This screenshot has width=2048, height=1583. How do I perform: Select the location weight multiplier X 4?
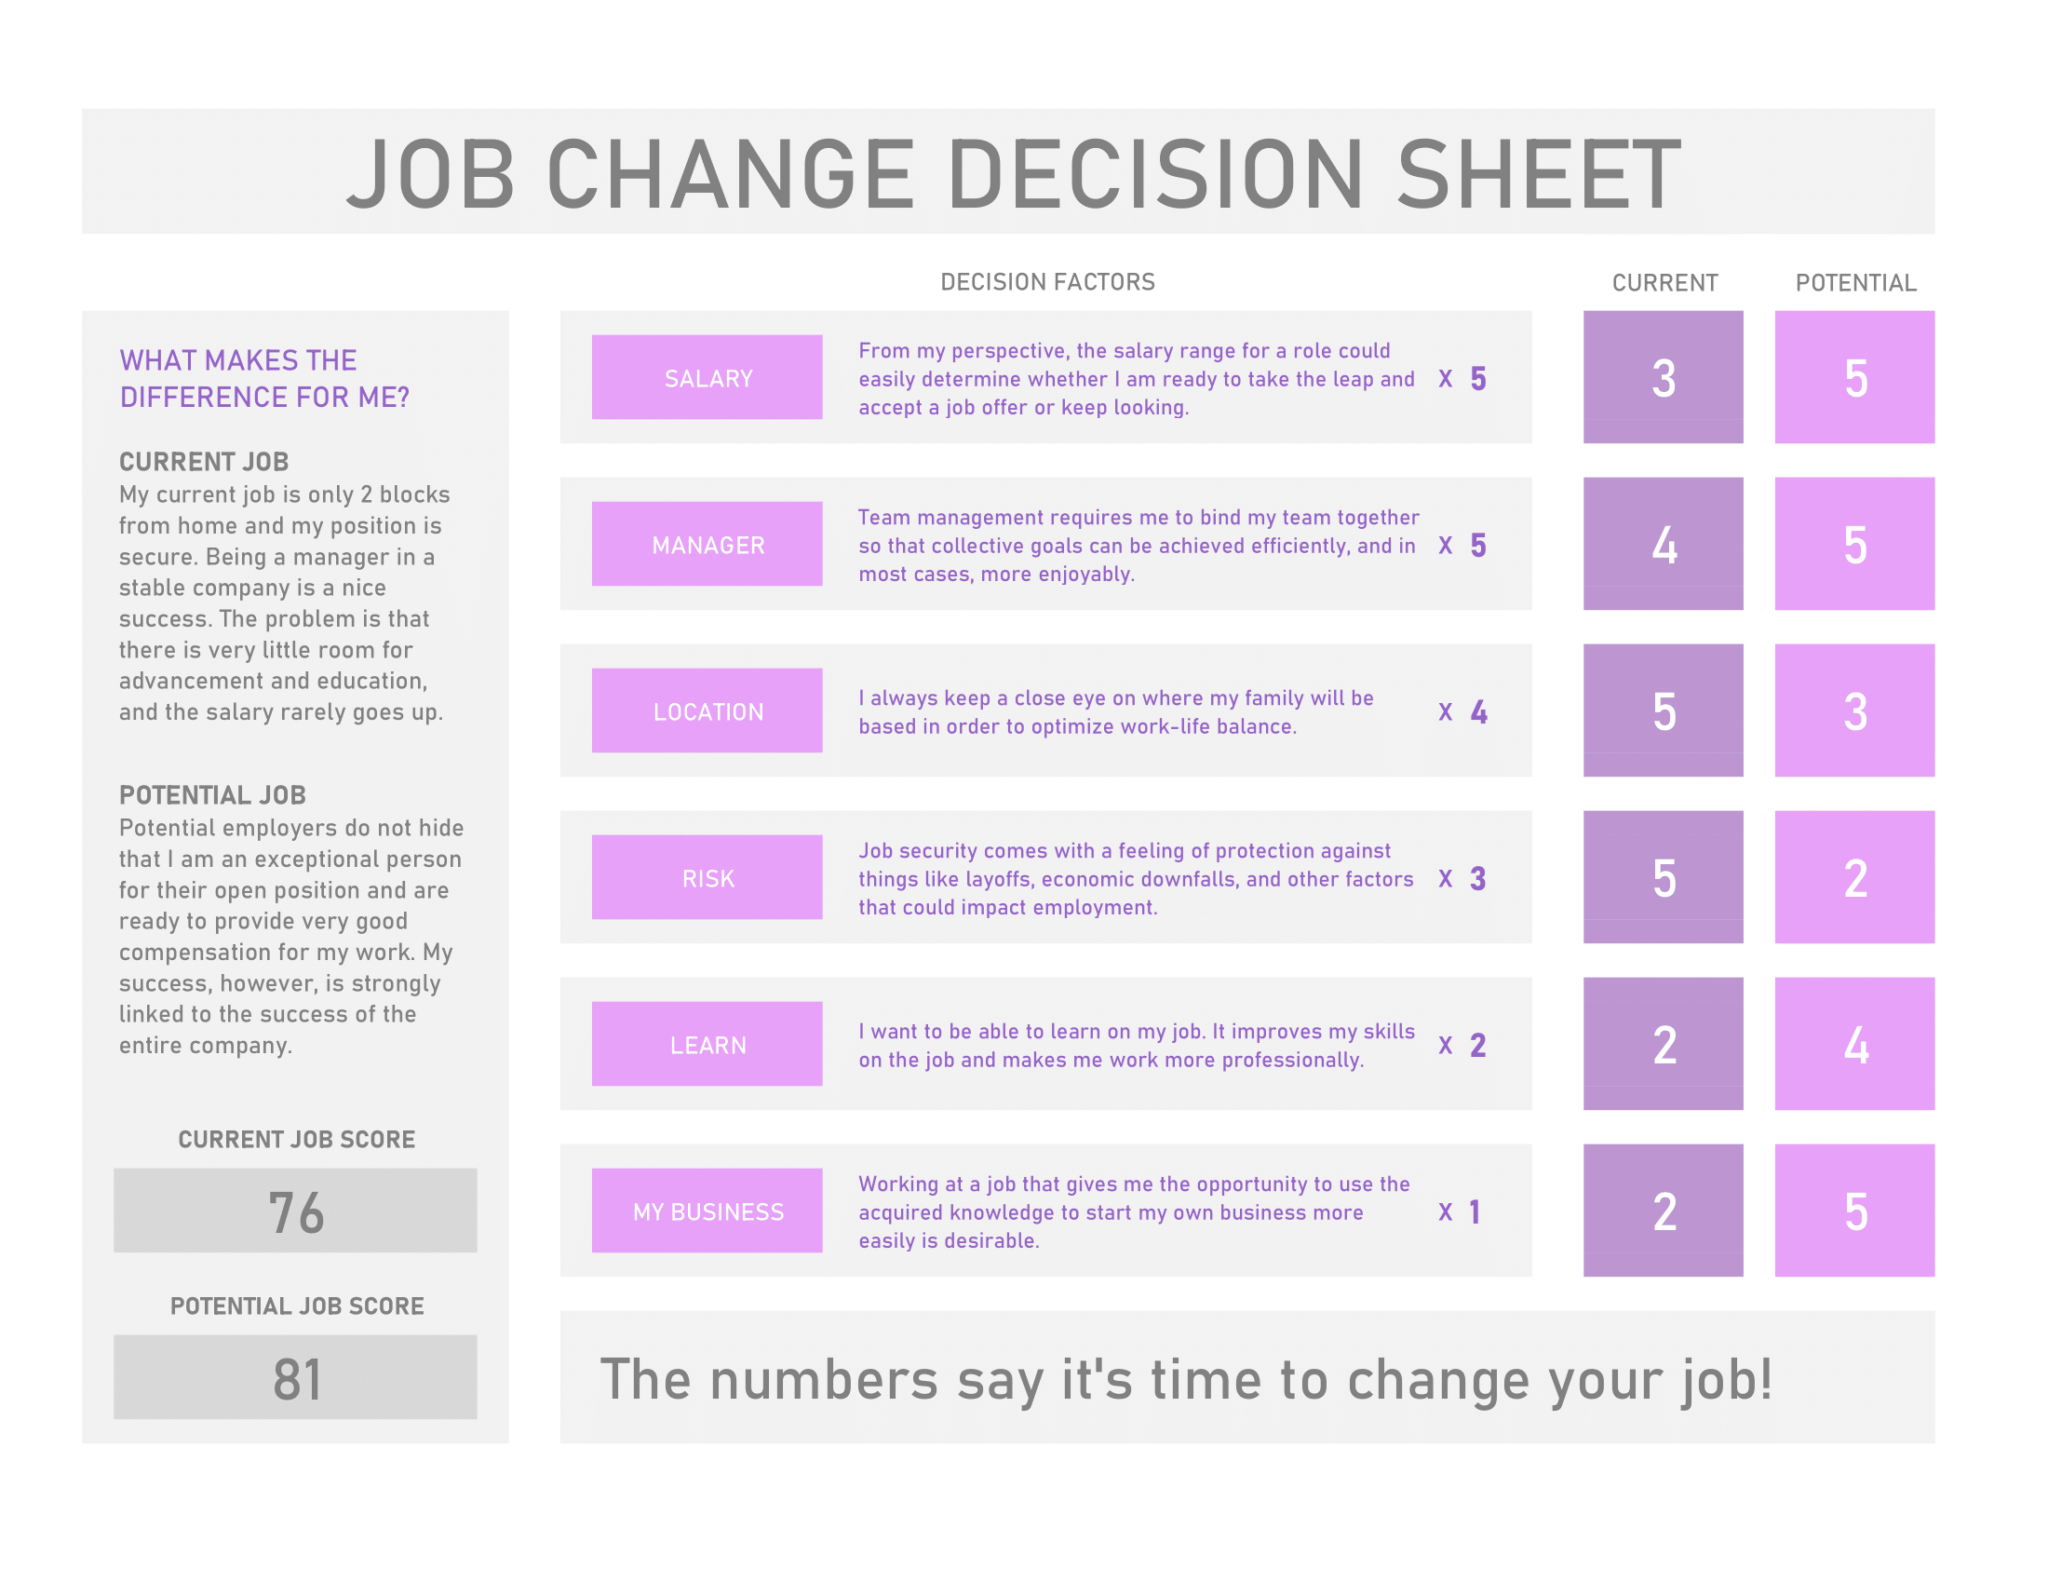pos(1462,712)
